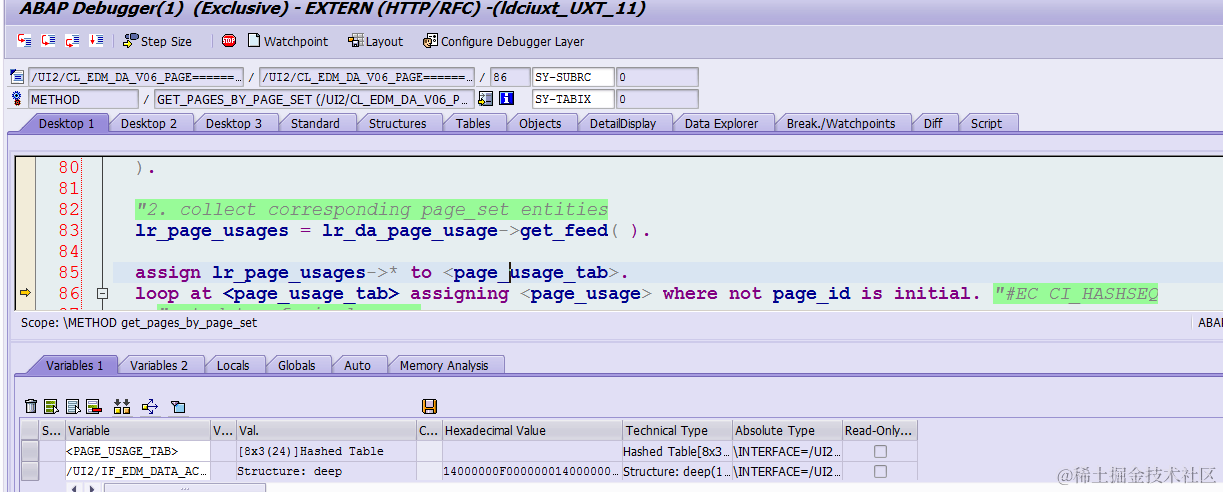Click the second list icon in variables toolbar
1223x492 pixels.
72,406
